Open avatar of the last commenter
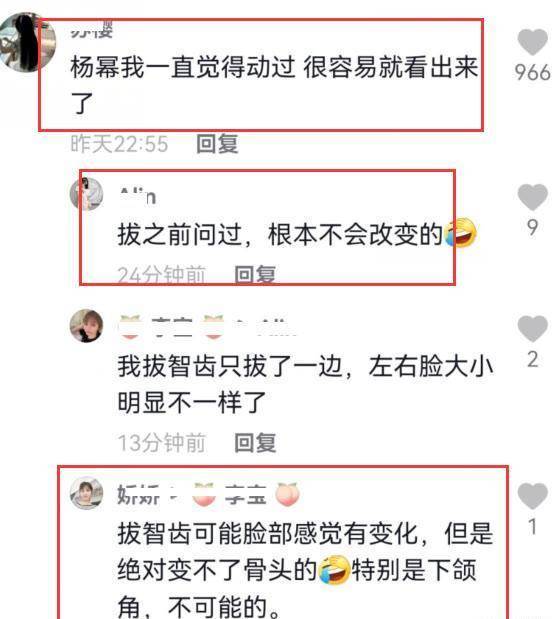 tap(86, 493)
